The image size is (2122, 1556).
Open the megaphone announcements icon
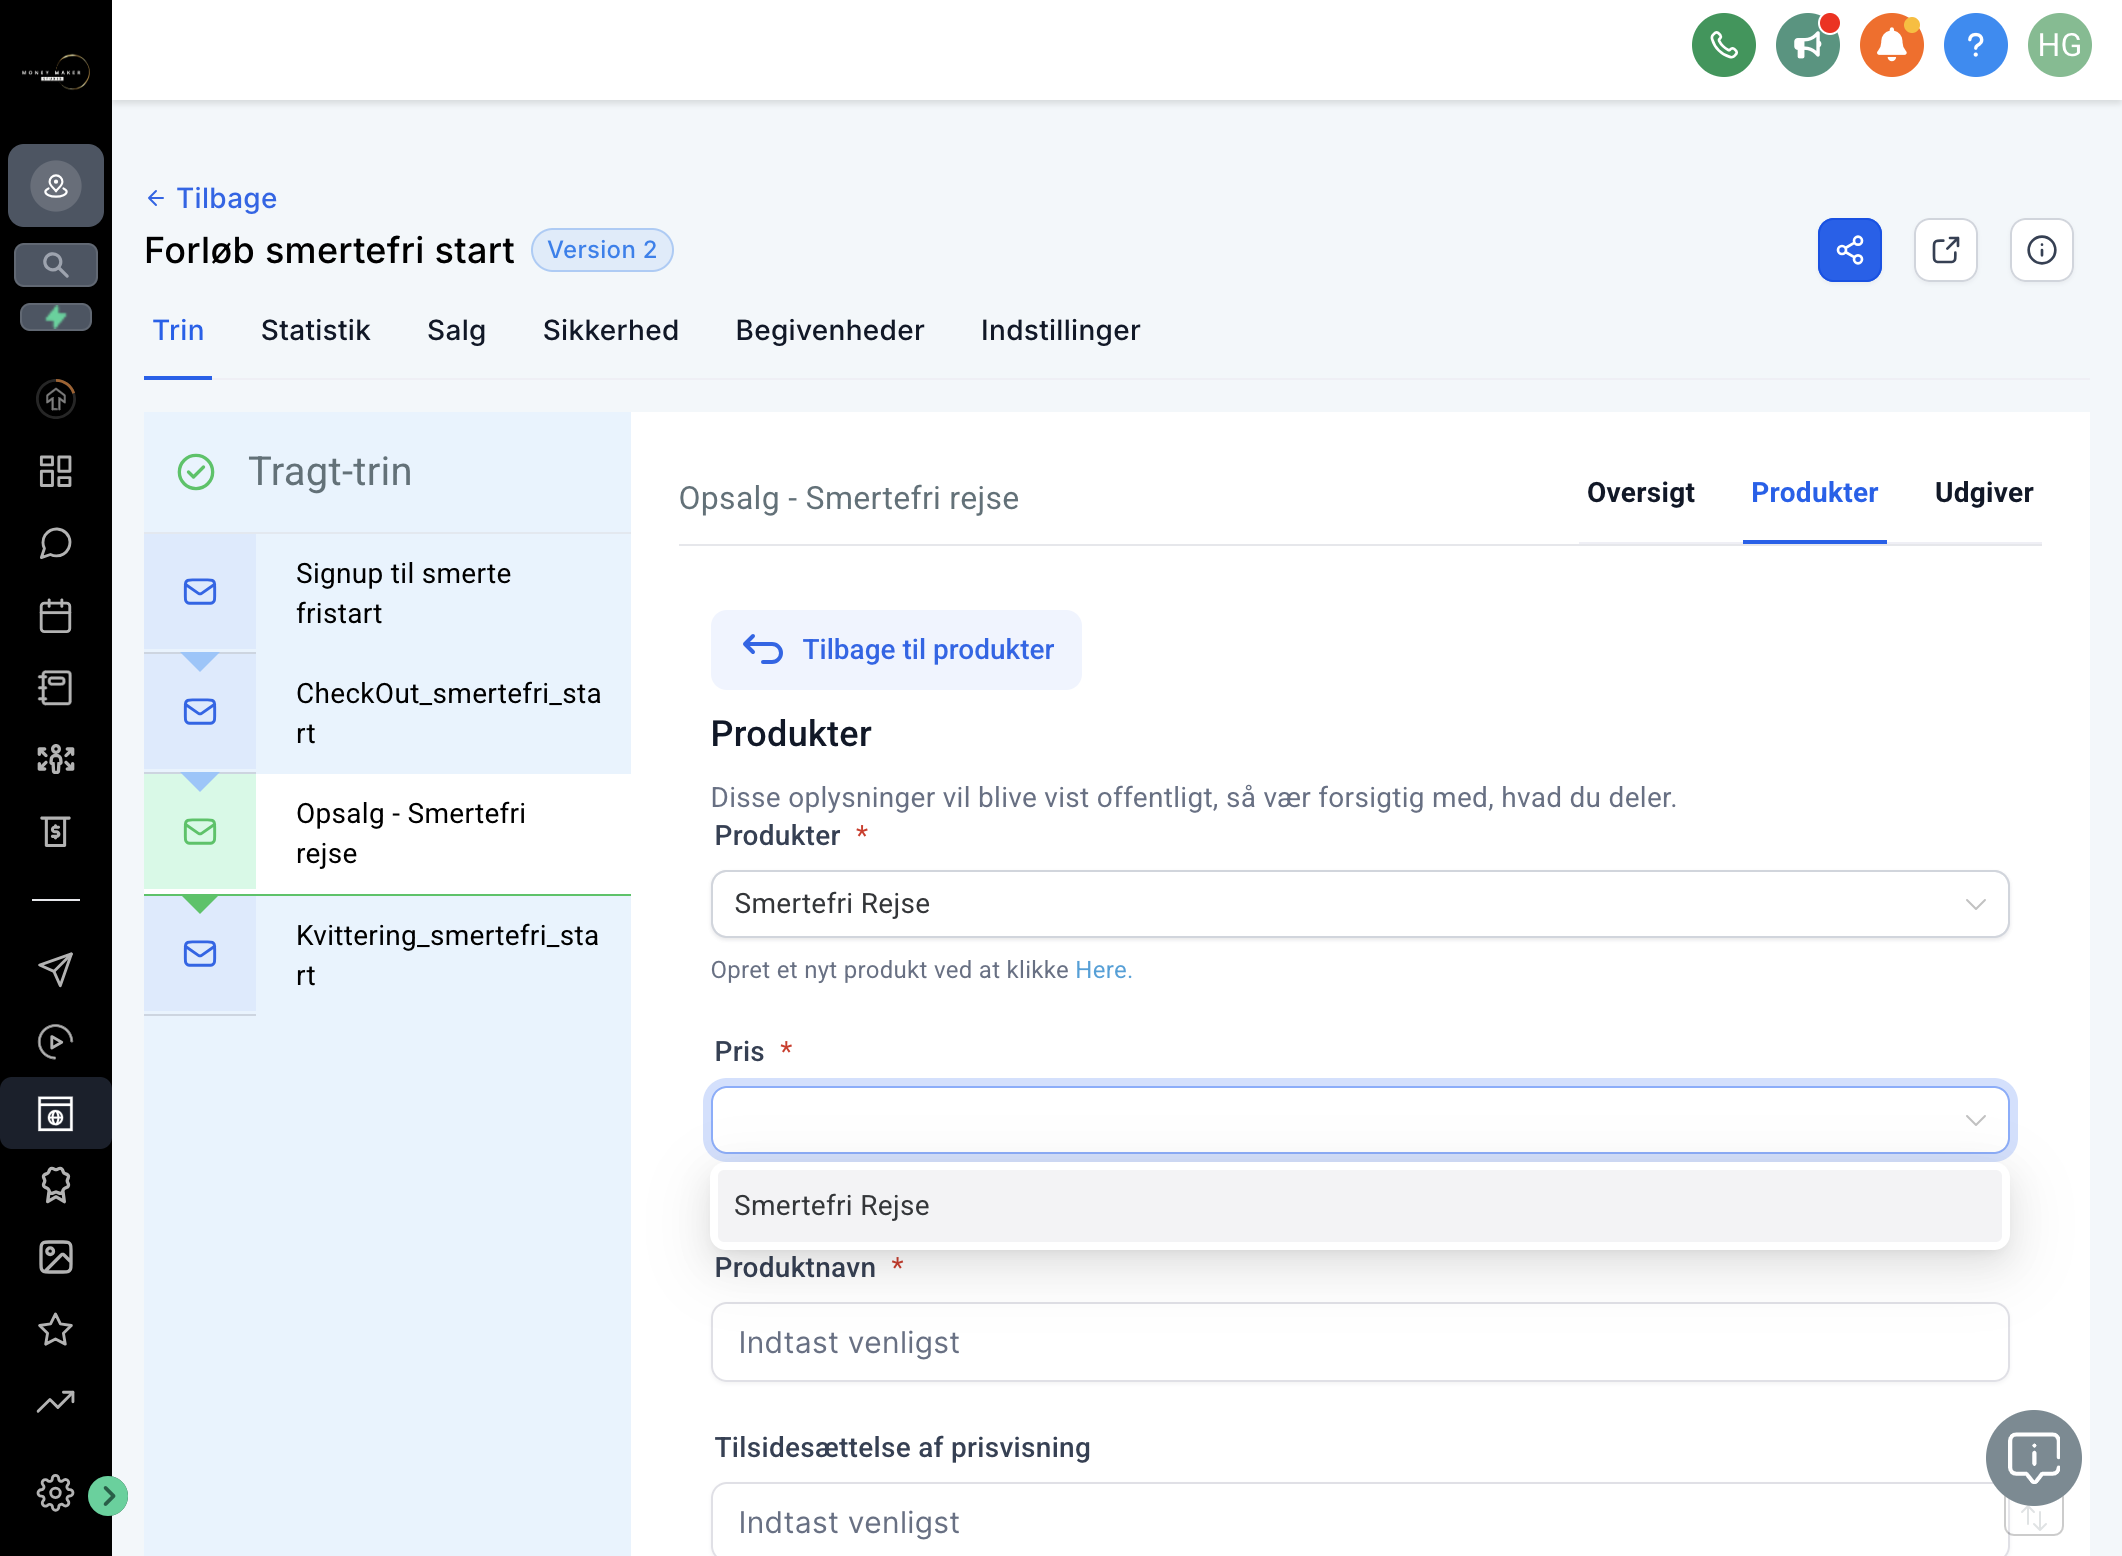tap(1807, 45)
